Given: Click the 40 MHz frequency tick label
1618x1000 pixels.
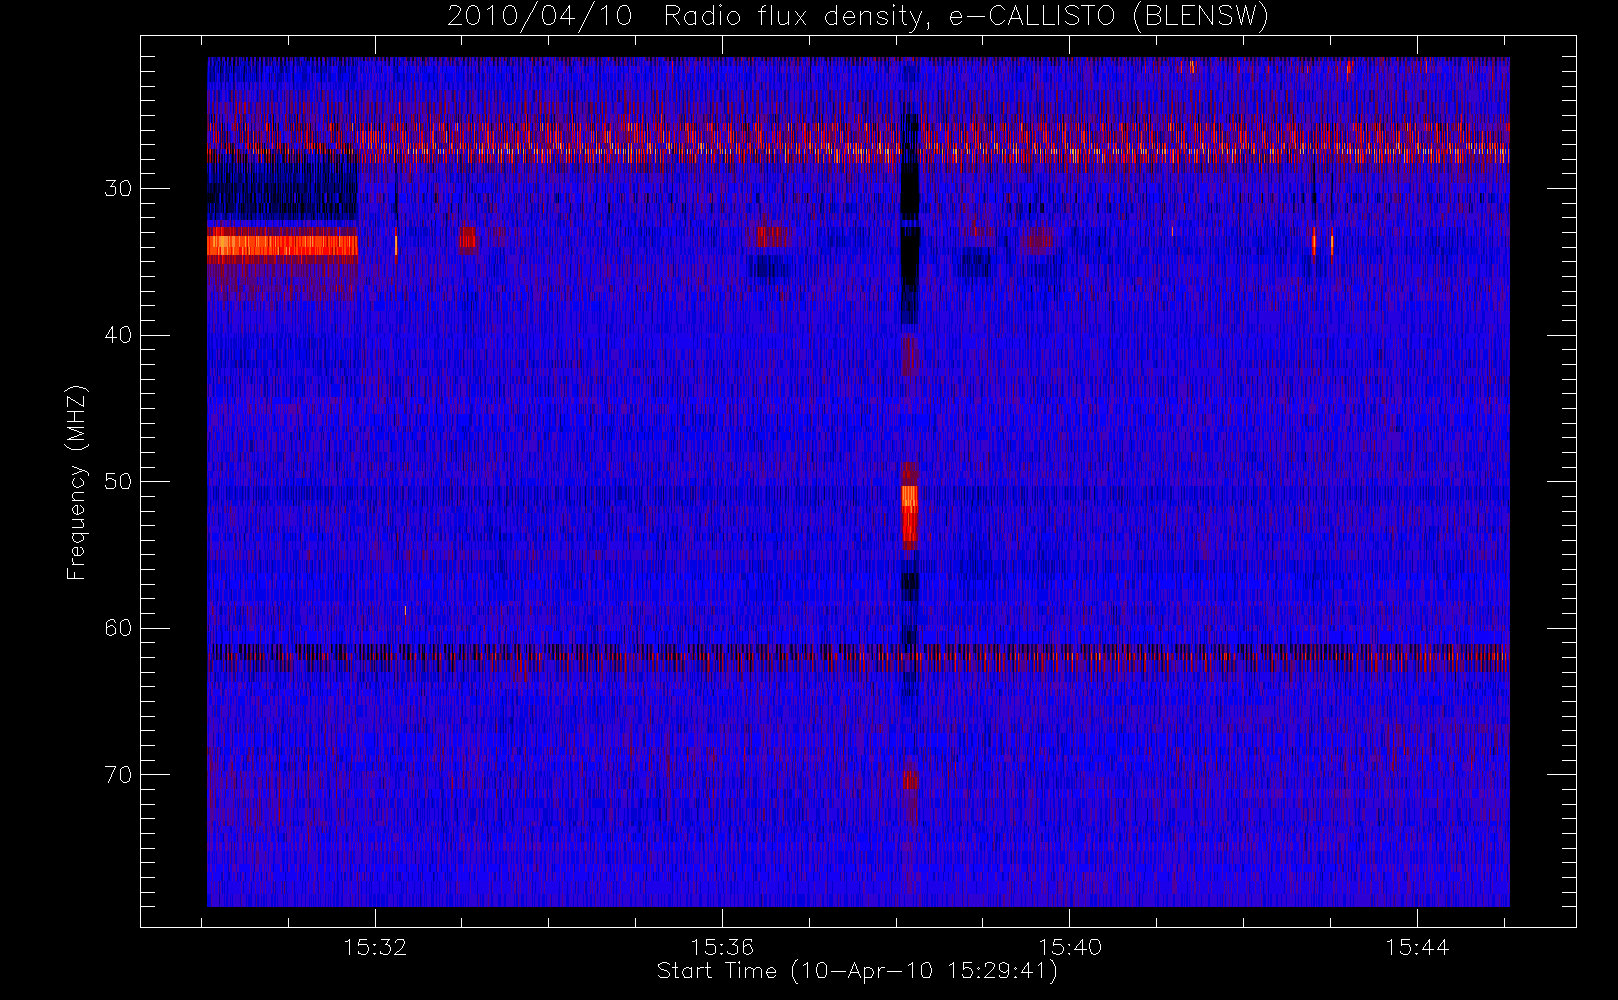Looking at the screenshot, I should click(118, 335).
